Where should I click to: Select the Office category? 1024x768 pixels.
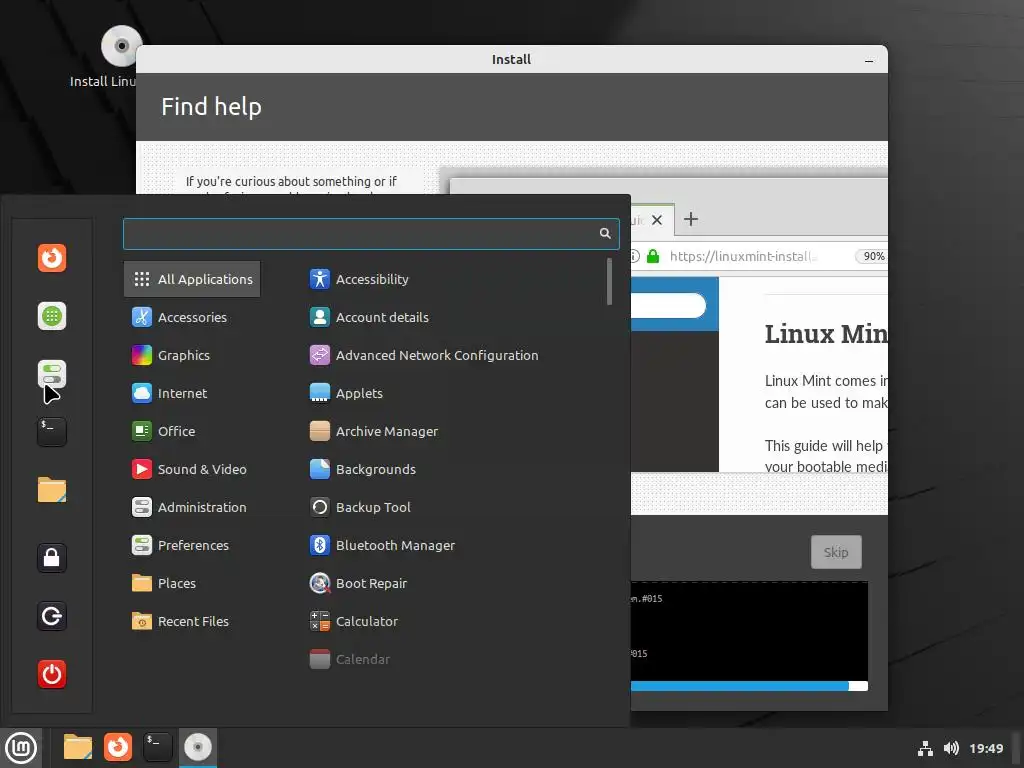(x=192, y=431)
